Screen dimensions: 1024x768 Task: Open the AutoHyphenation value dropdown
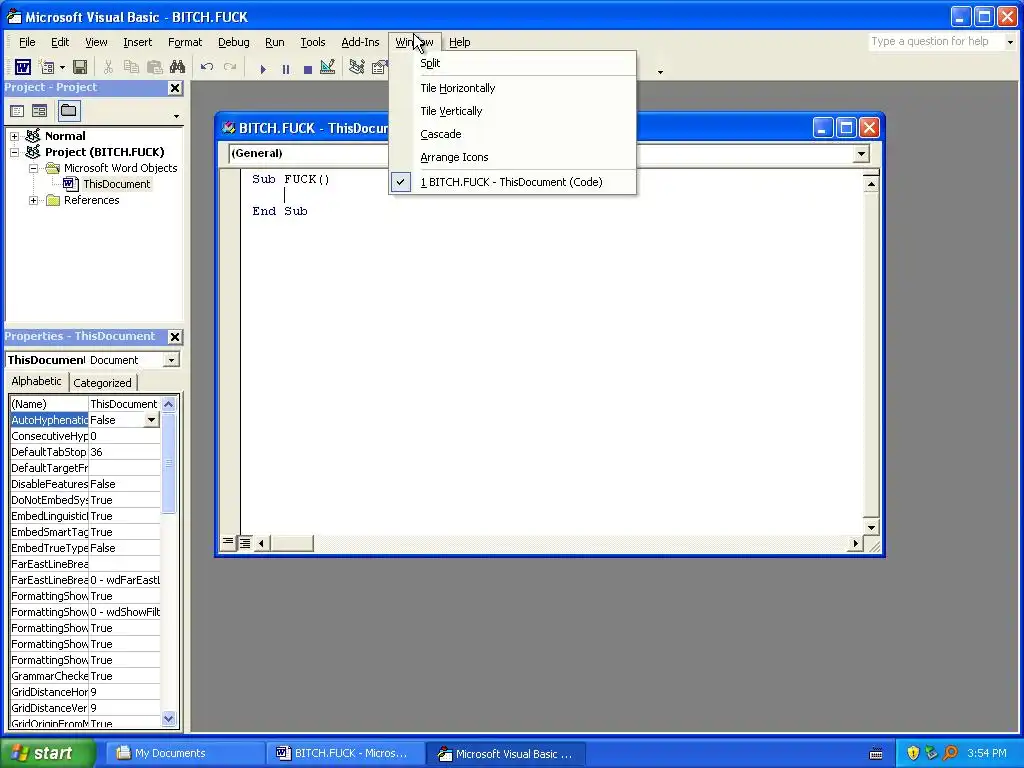click(x=152, y=420)
